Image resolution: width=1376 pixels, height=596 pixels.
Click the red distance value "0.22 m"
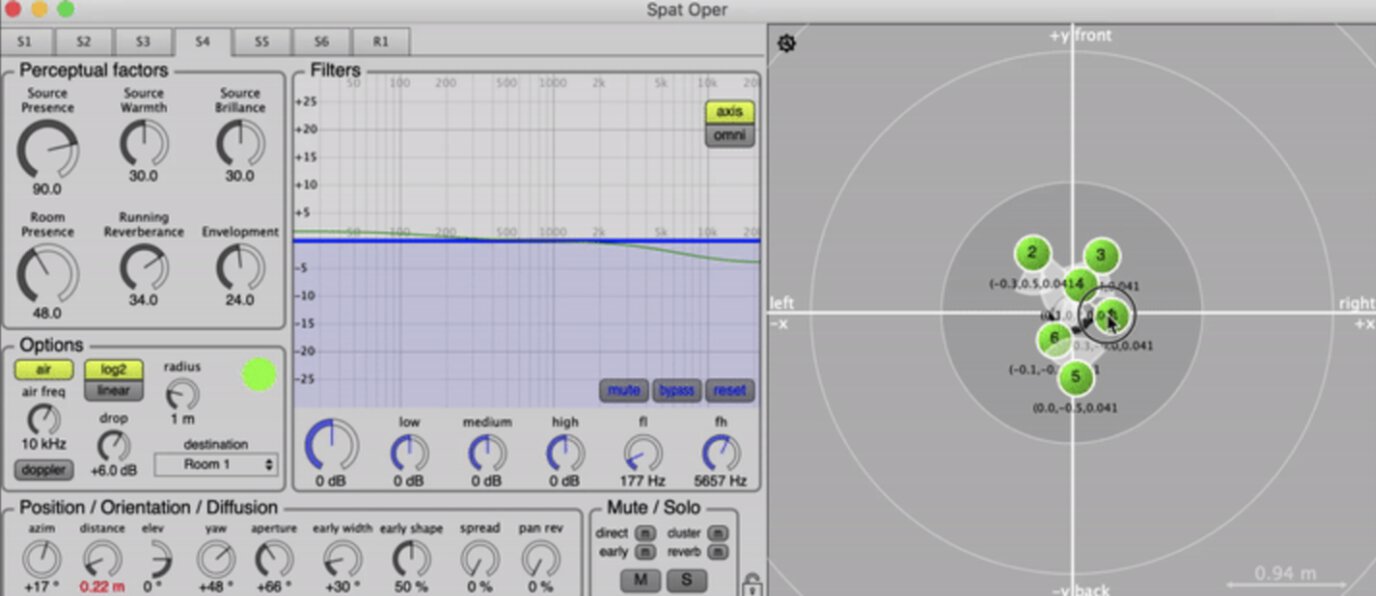[102, 586]
